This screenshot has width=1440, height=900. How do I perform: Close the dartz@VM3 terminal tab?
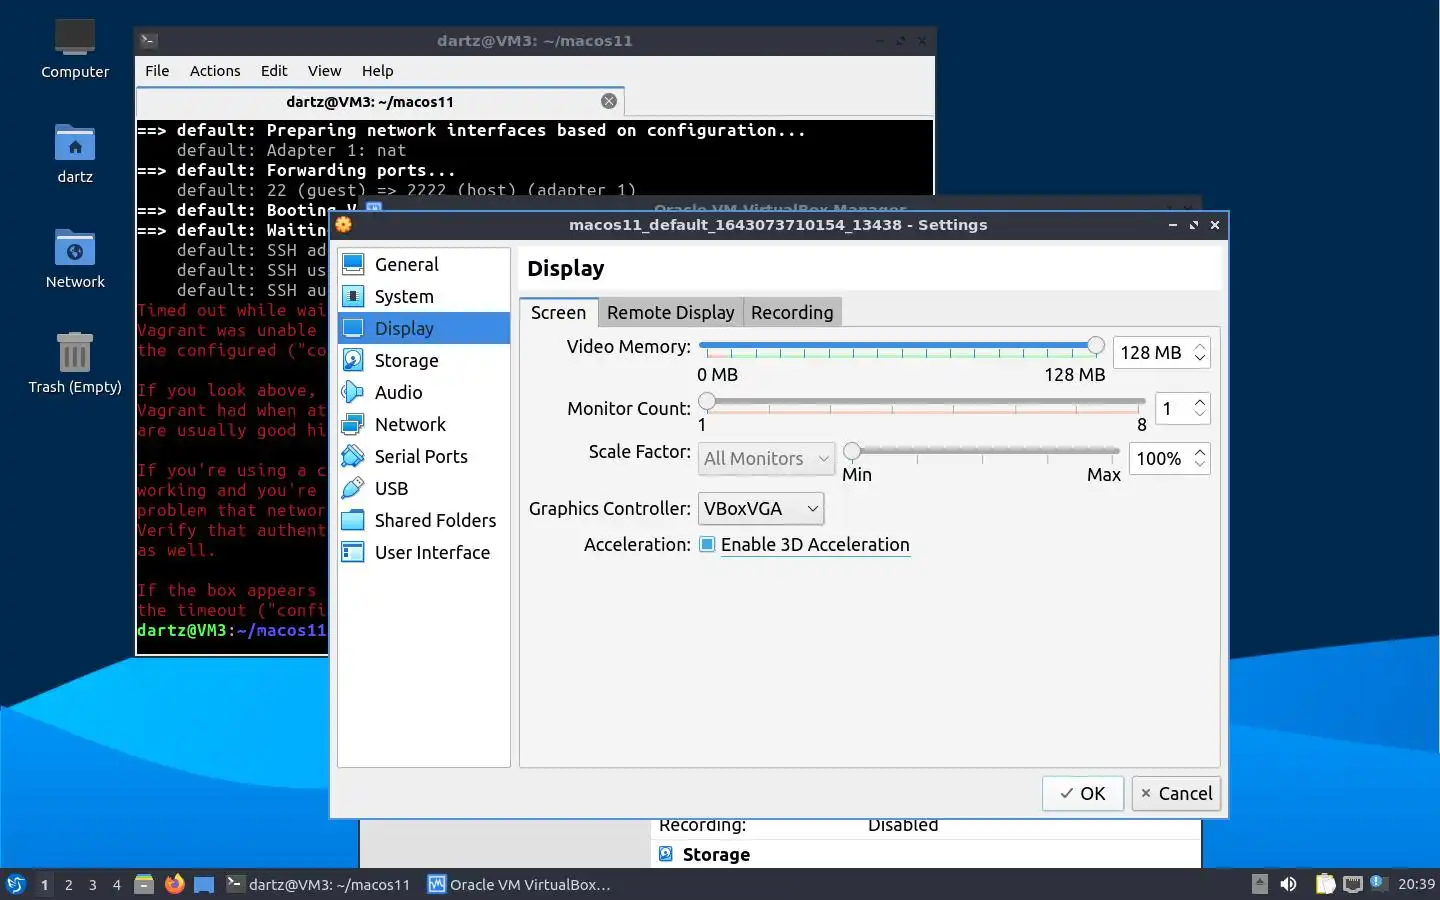[609, 101]
